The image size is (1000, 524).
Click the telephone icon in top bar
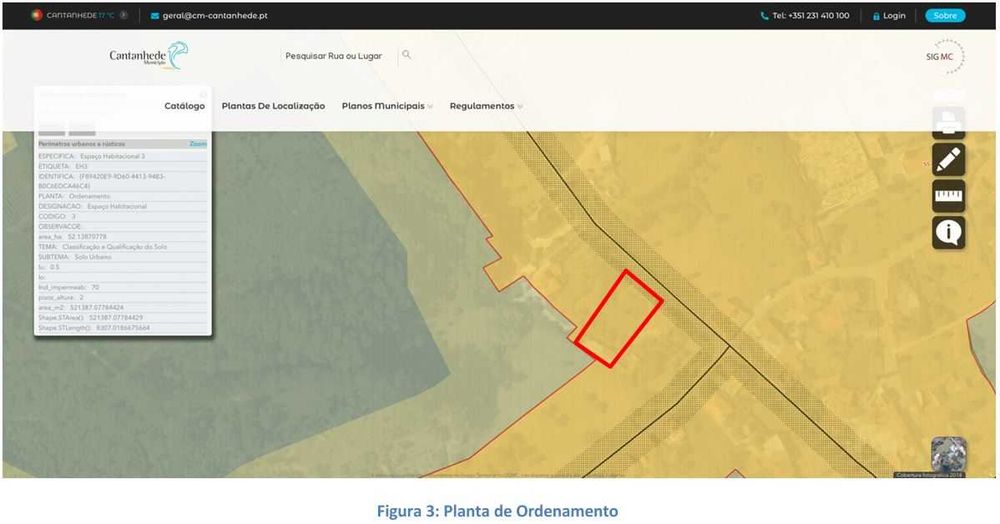tap(764, 16)
